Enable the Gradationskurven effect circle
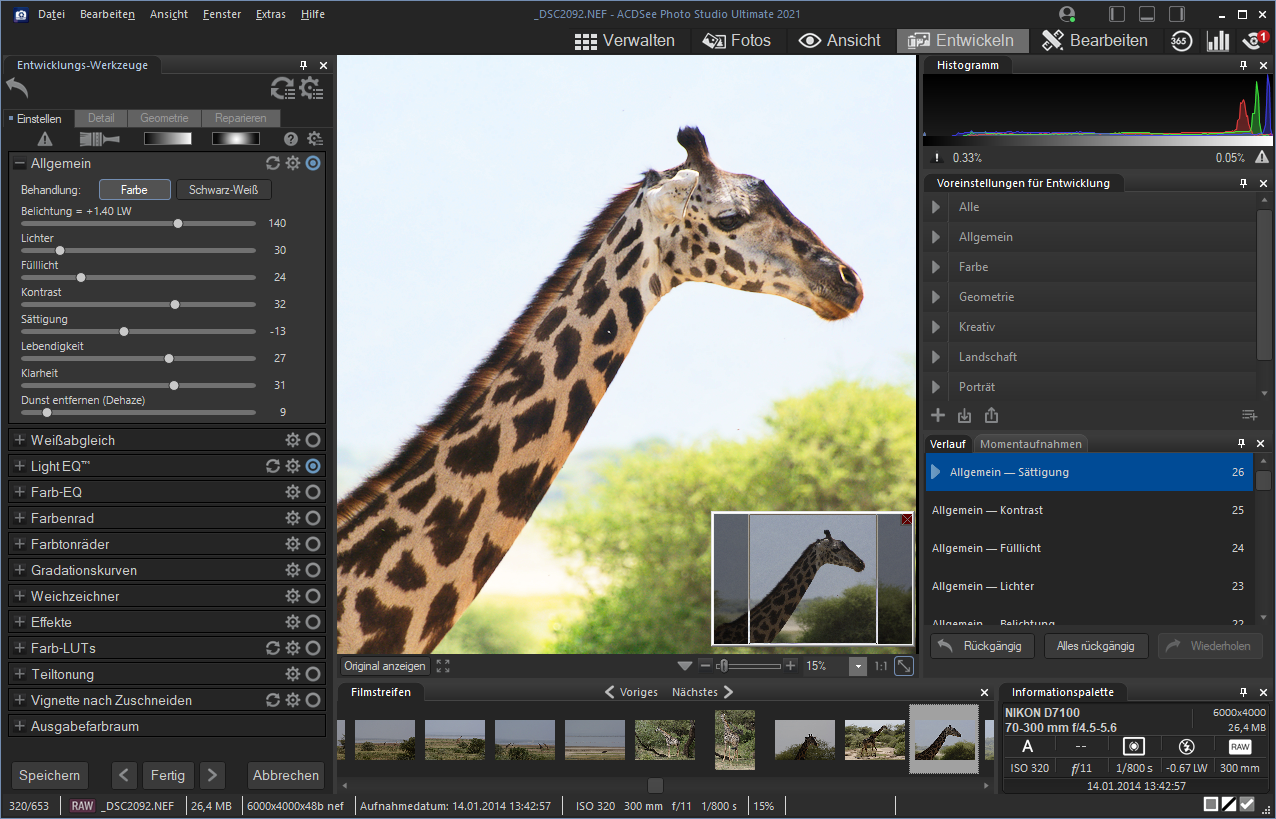 pos(313,570)
